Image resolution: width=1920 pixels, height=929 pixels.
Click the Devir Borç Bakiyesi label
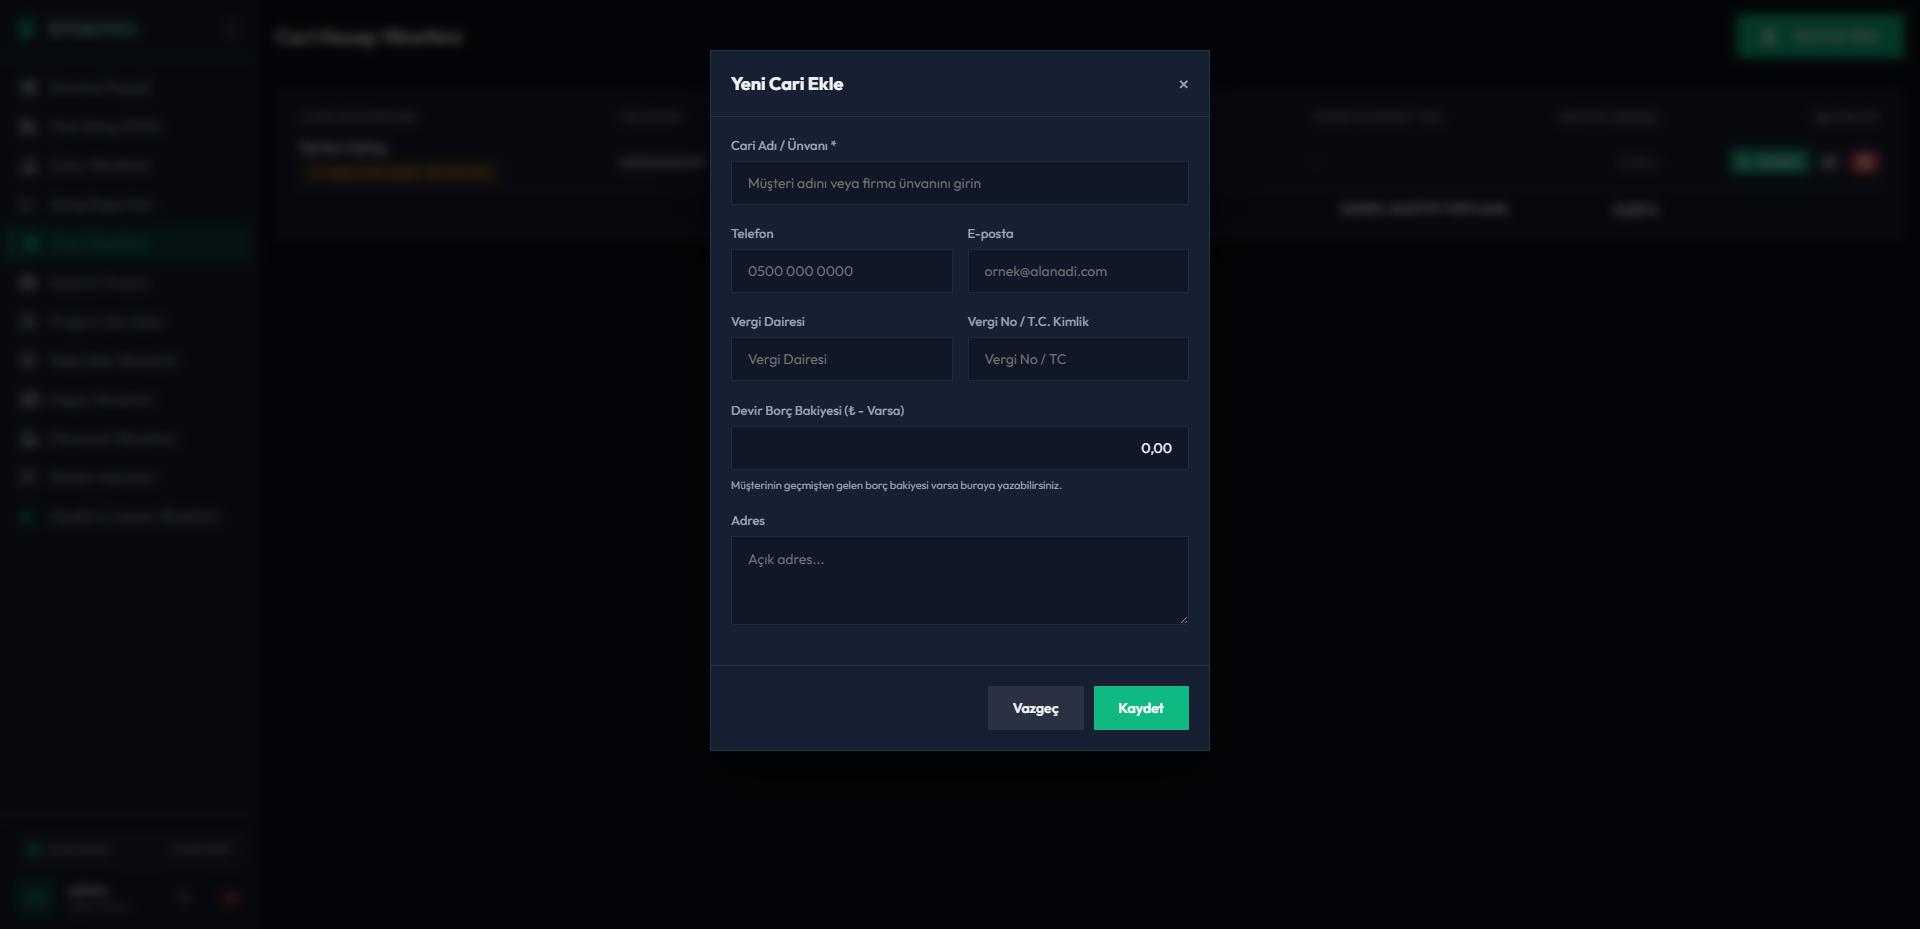point(817,410)
